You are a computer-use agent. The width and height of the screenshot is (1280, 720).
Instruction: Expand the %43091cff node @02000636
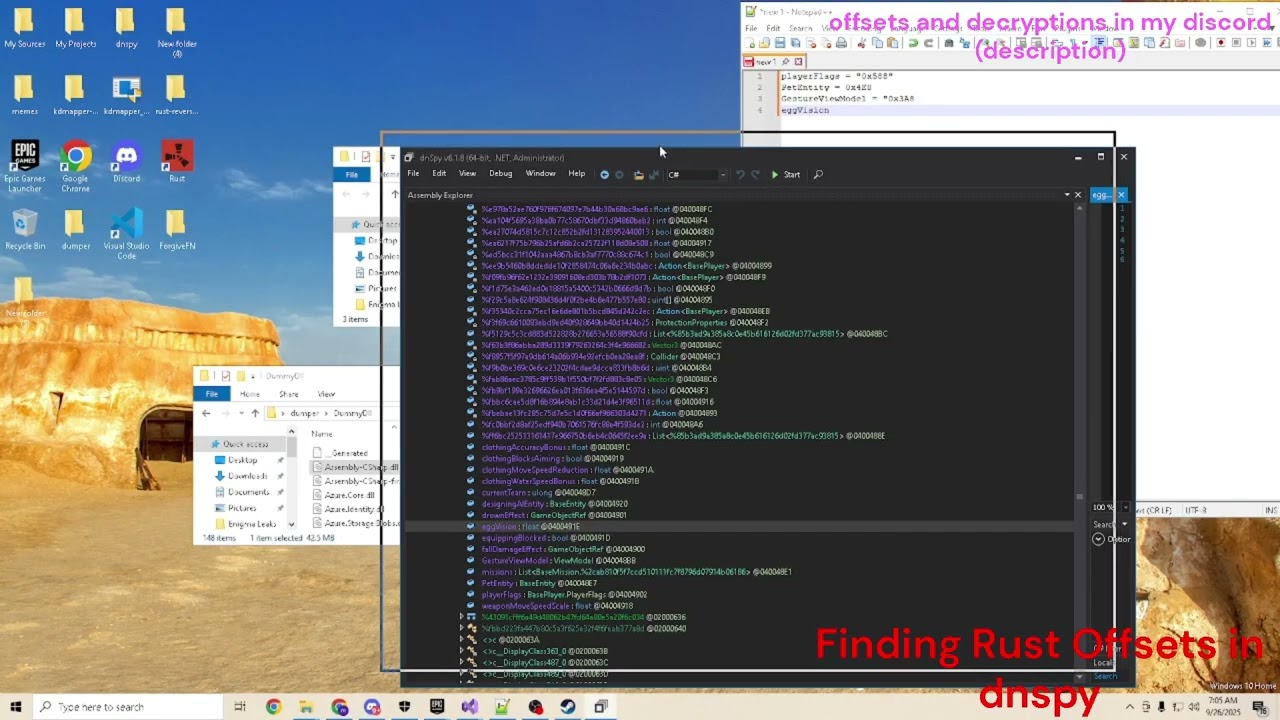[x=462, y=617]
